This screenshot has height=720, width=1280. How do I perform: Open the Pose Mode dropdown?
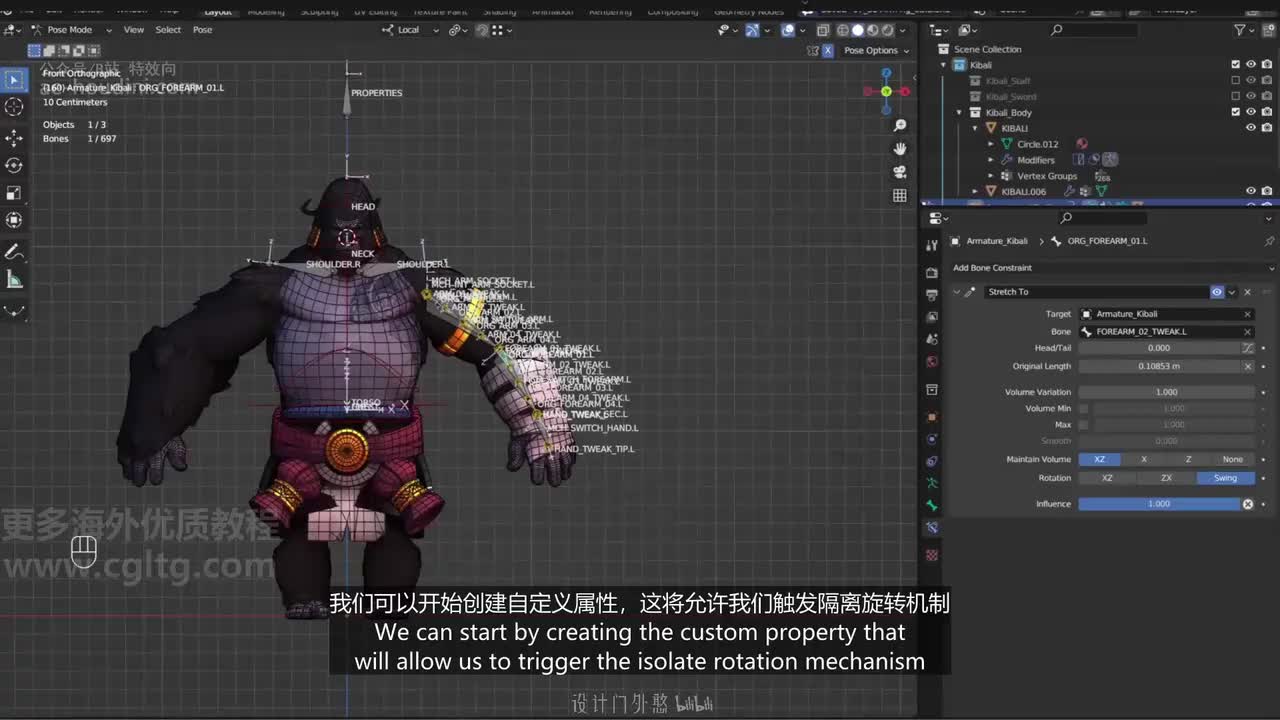[68, 30]
